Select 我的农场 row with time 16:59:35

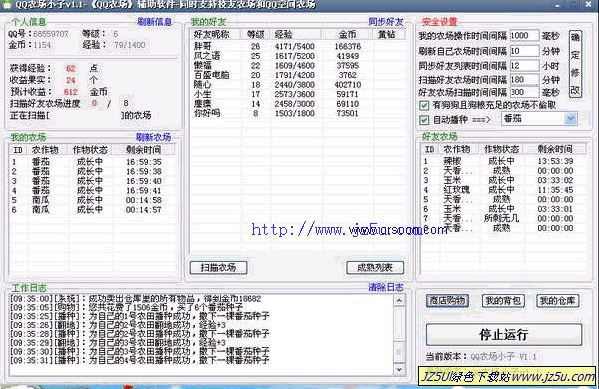click(x=92, y=162)
